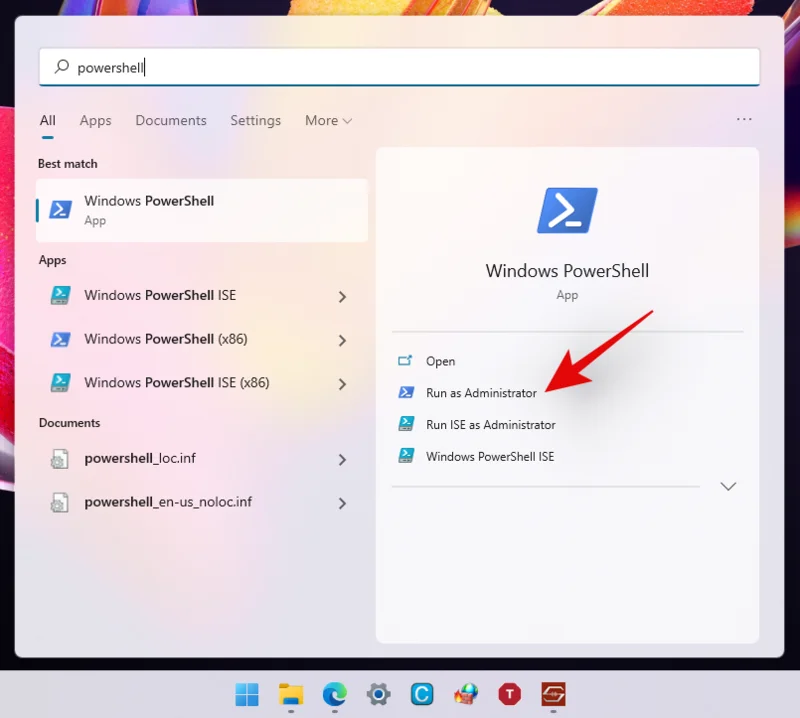Click the Windows PowerShell title in preview pane
Viewport: 800px width, 718px height.
point(567,271)
